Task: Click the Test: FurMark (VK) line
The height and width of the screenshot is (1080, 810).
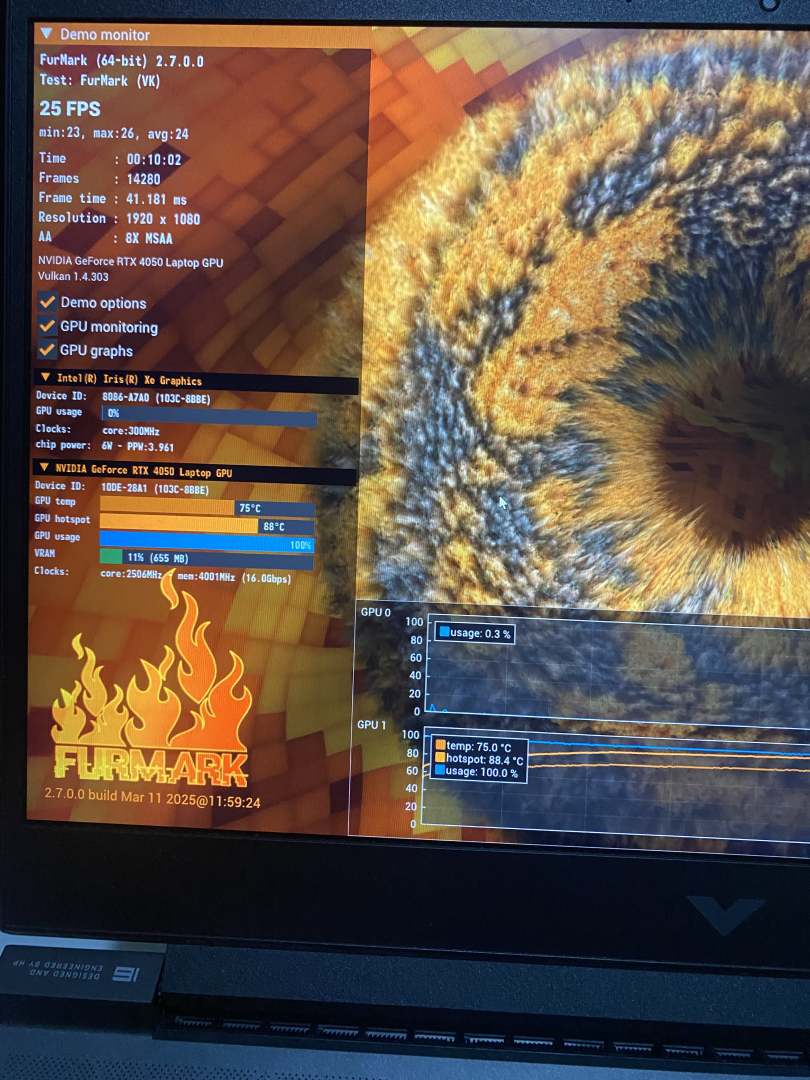Action: [x=100, y=81]
